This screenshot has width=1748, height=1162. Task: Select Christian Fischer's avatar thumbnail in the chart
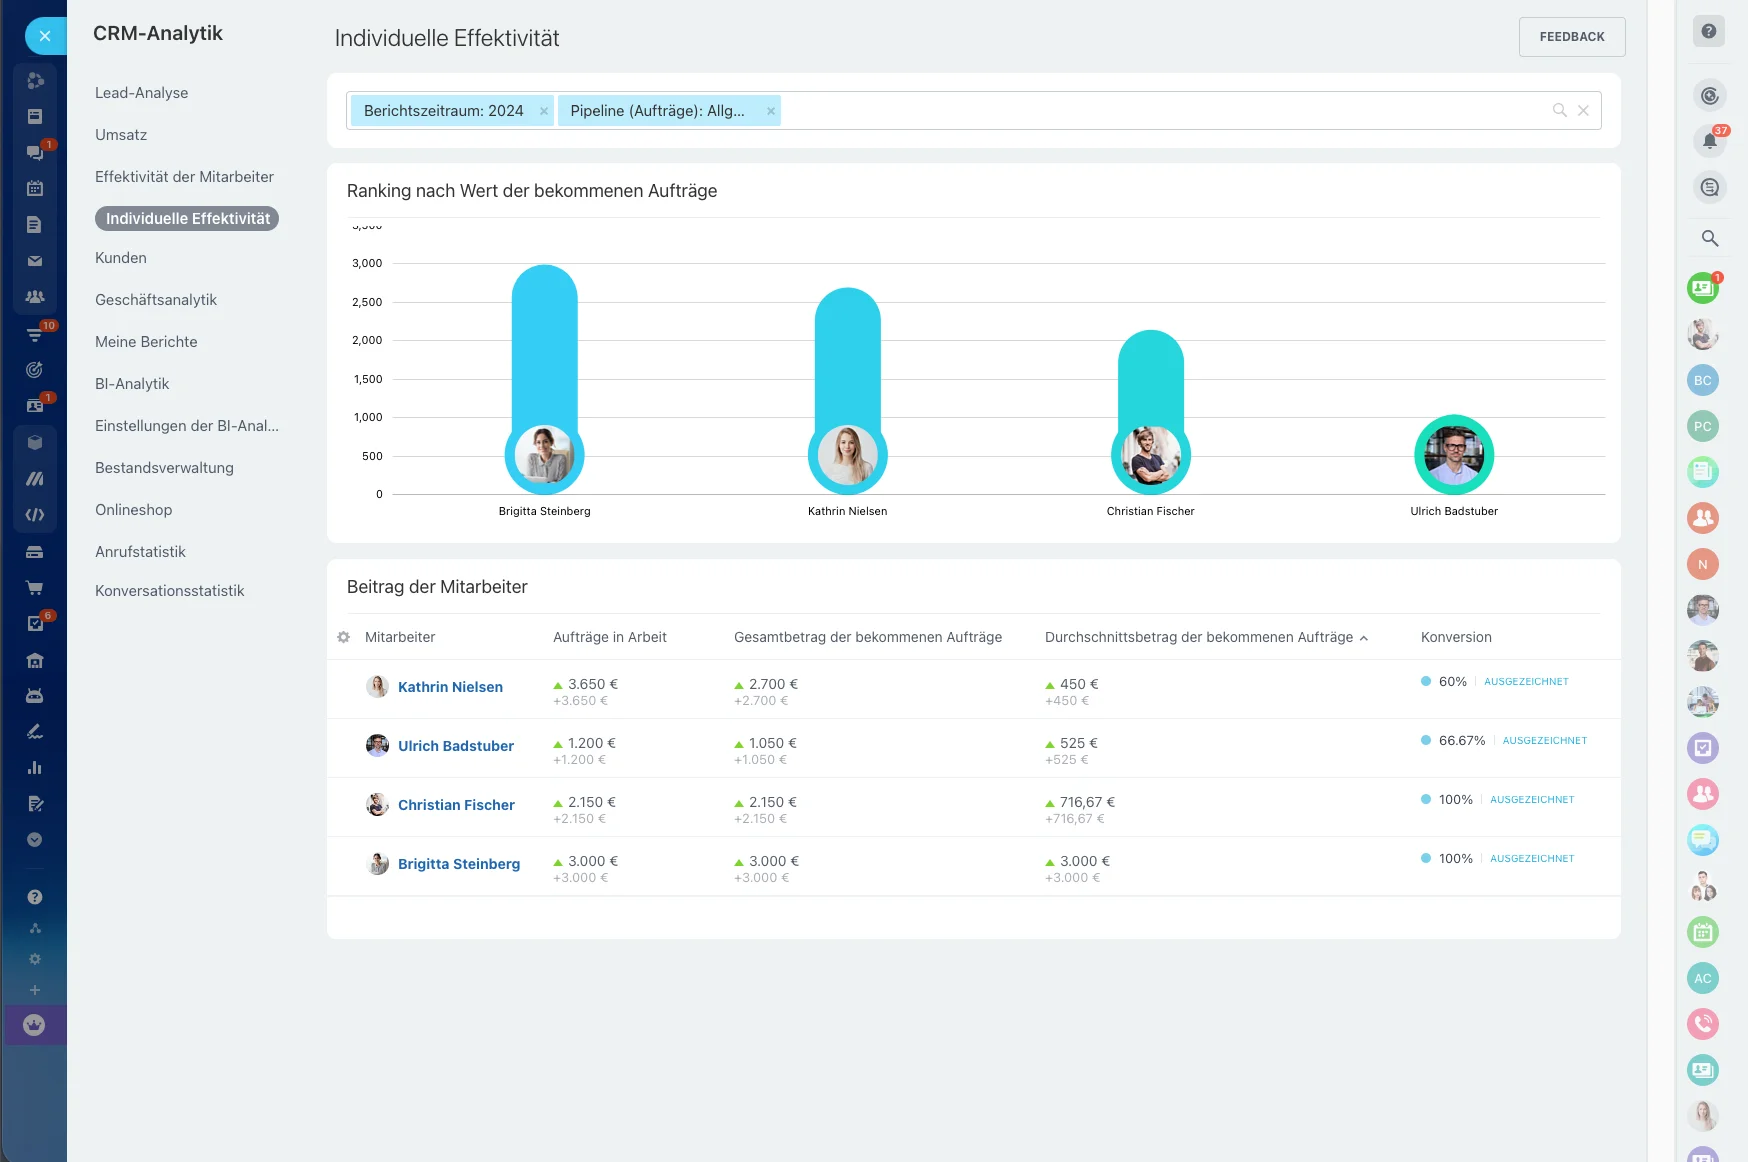pos(1151,453)
